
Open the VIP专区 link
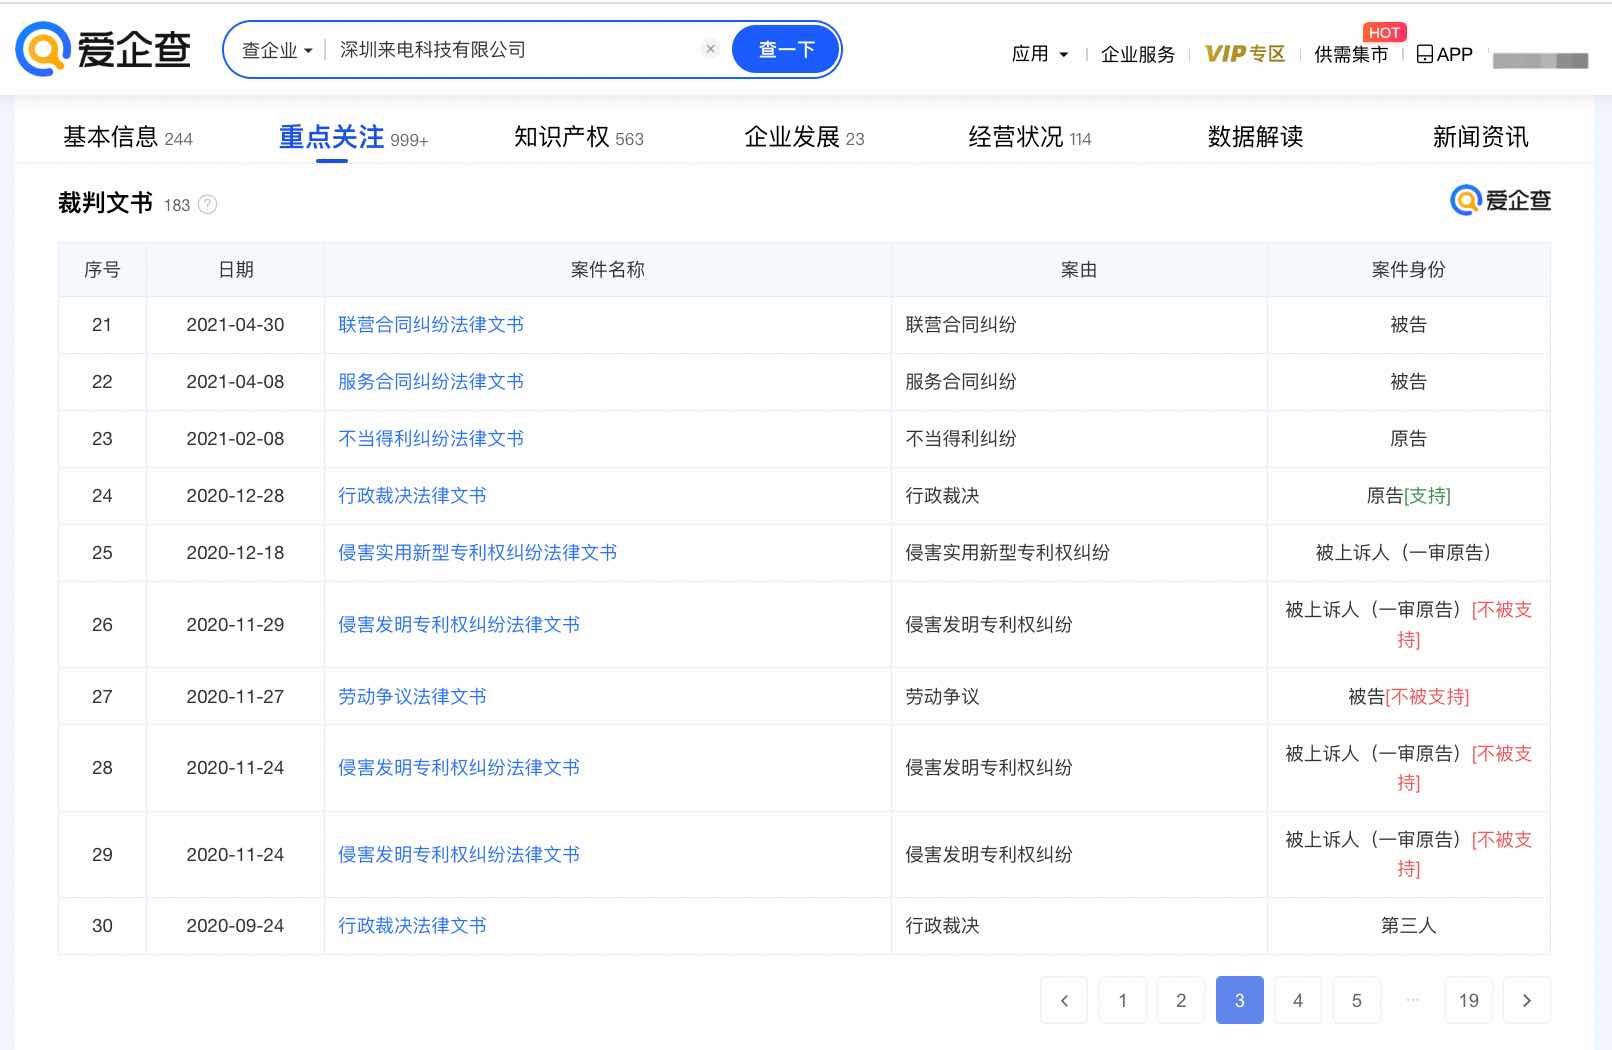(1245, 54)
